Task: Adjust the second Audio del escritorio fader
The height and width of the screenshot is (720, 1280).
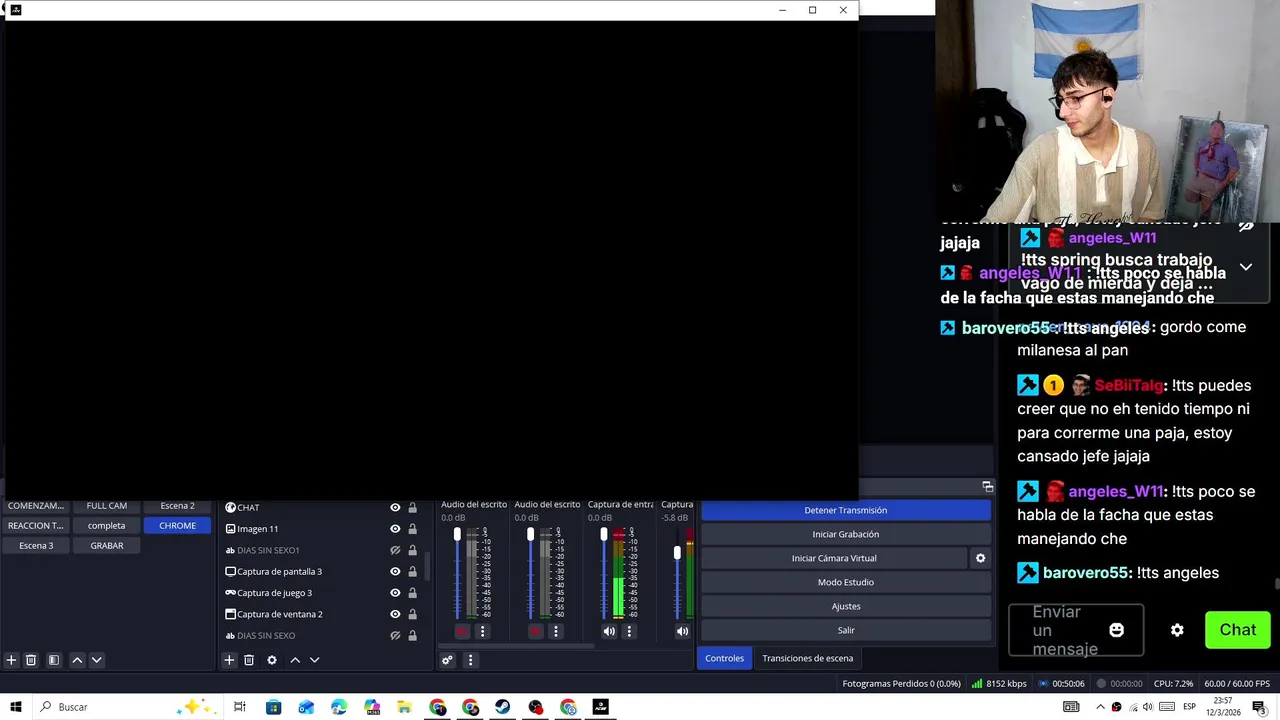Action: pos(530,536)
